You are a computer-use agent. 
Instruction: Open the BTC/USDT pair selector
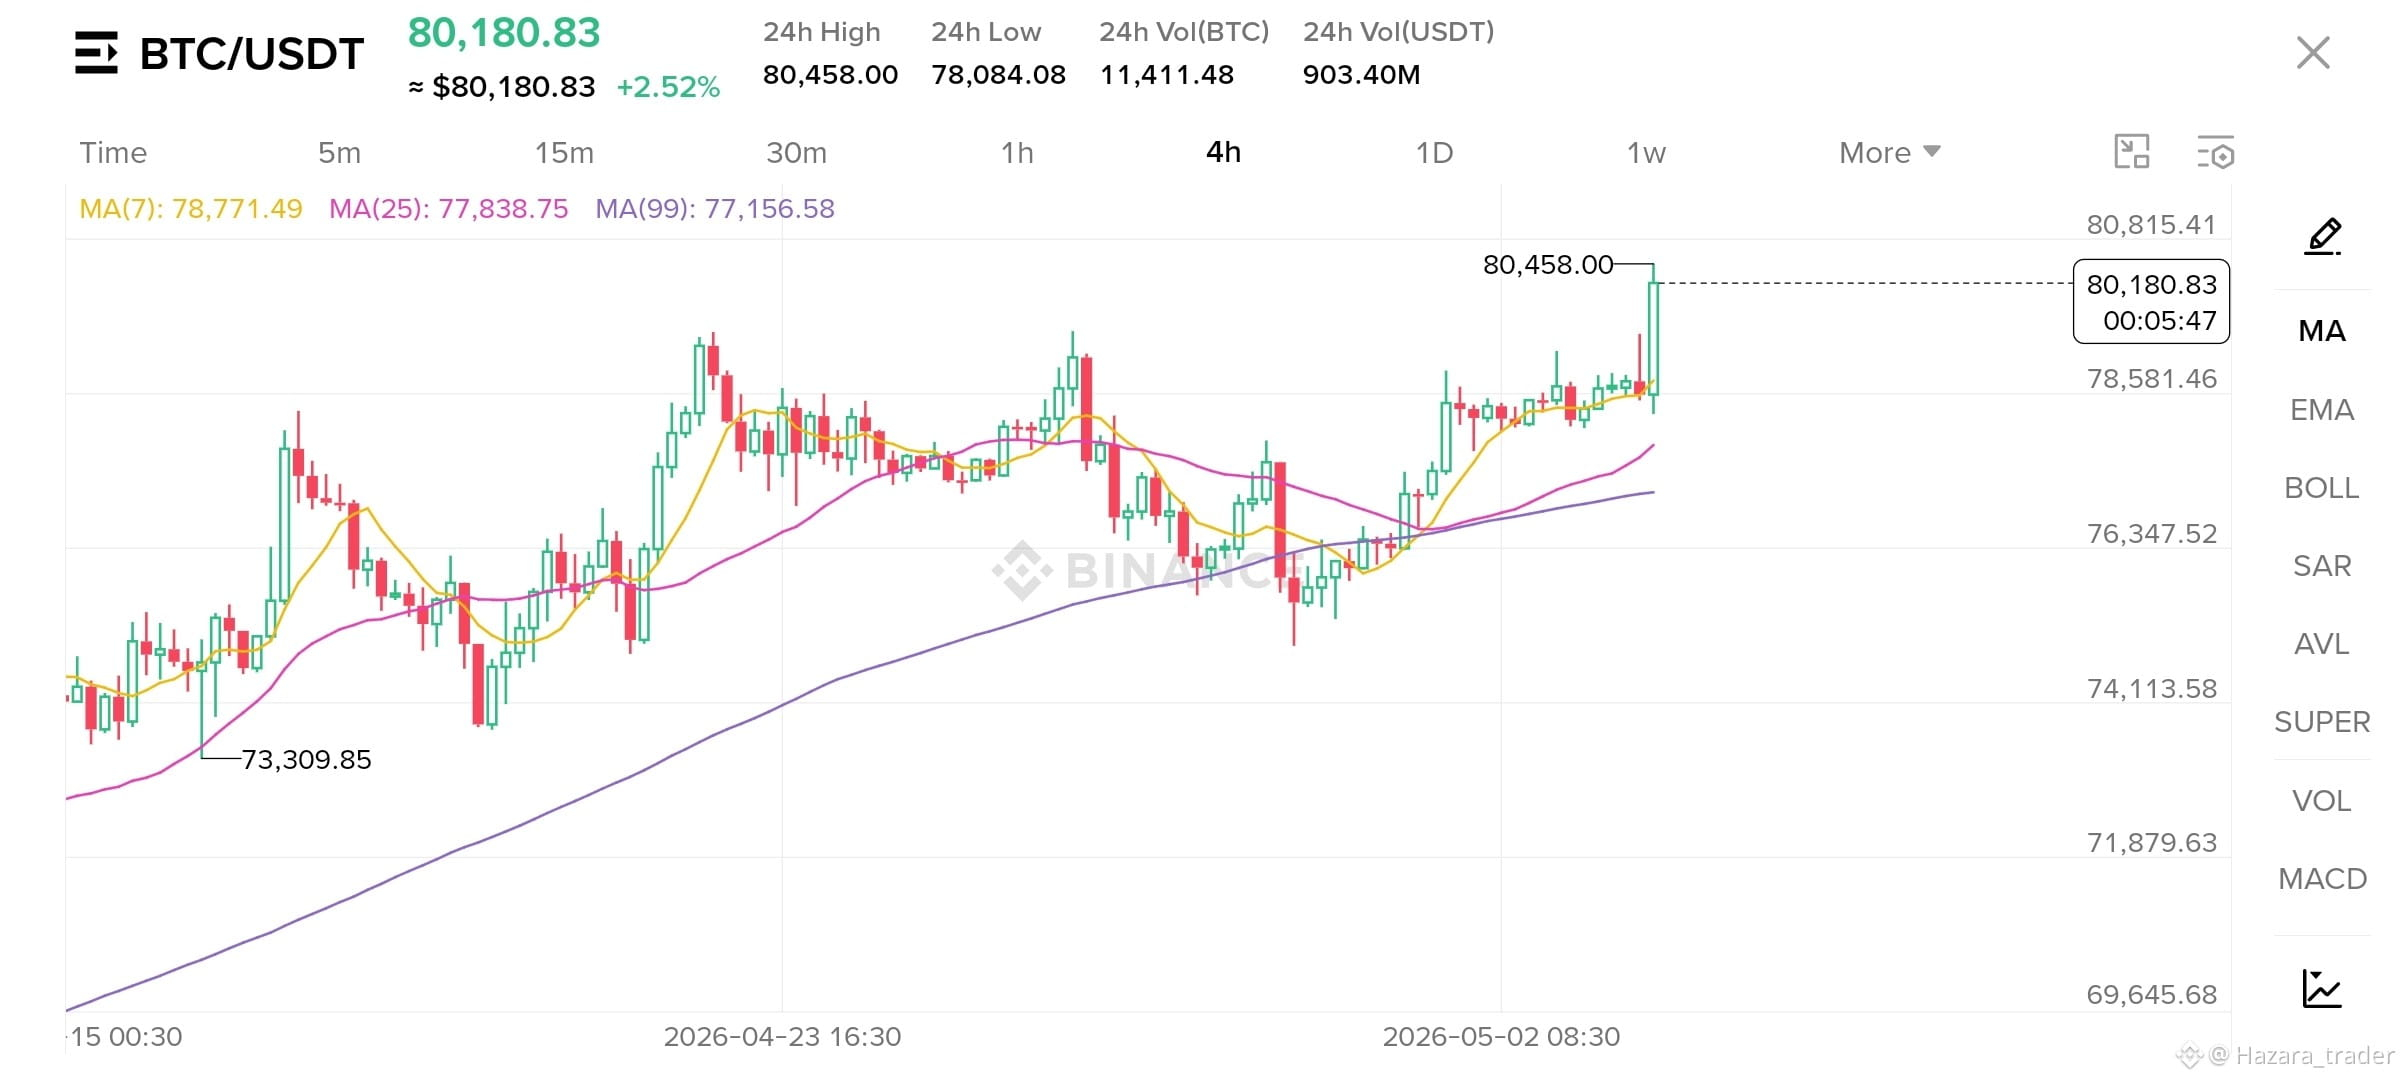[251, 54]
